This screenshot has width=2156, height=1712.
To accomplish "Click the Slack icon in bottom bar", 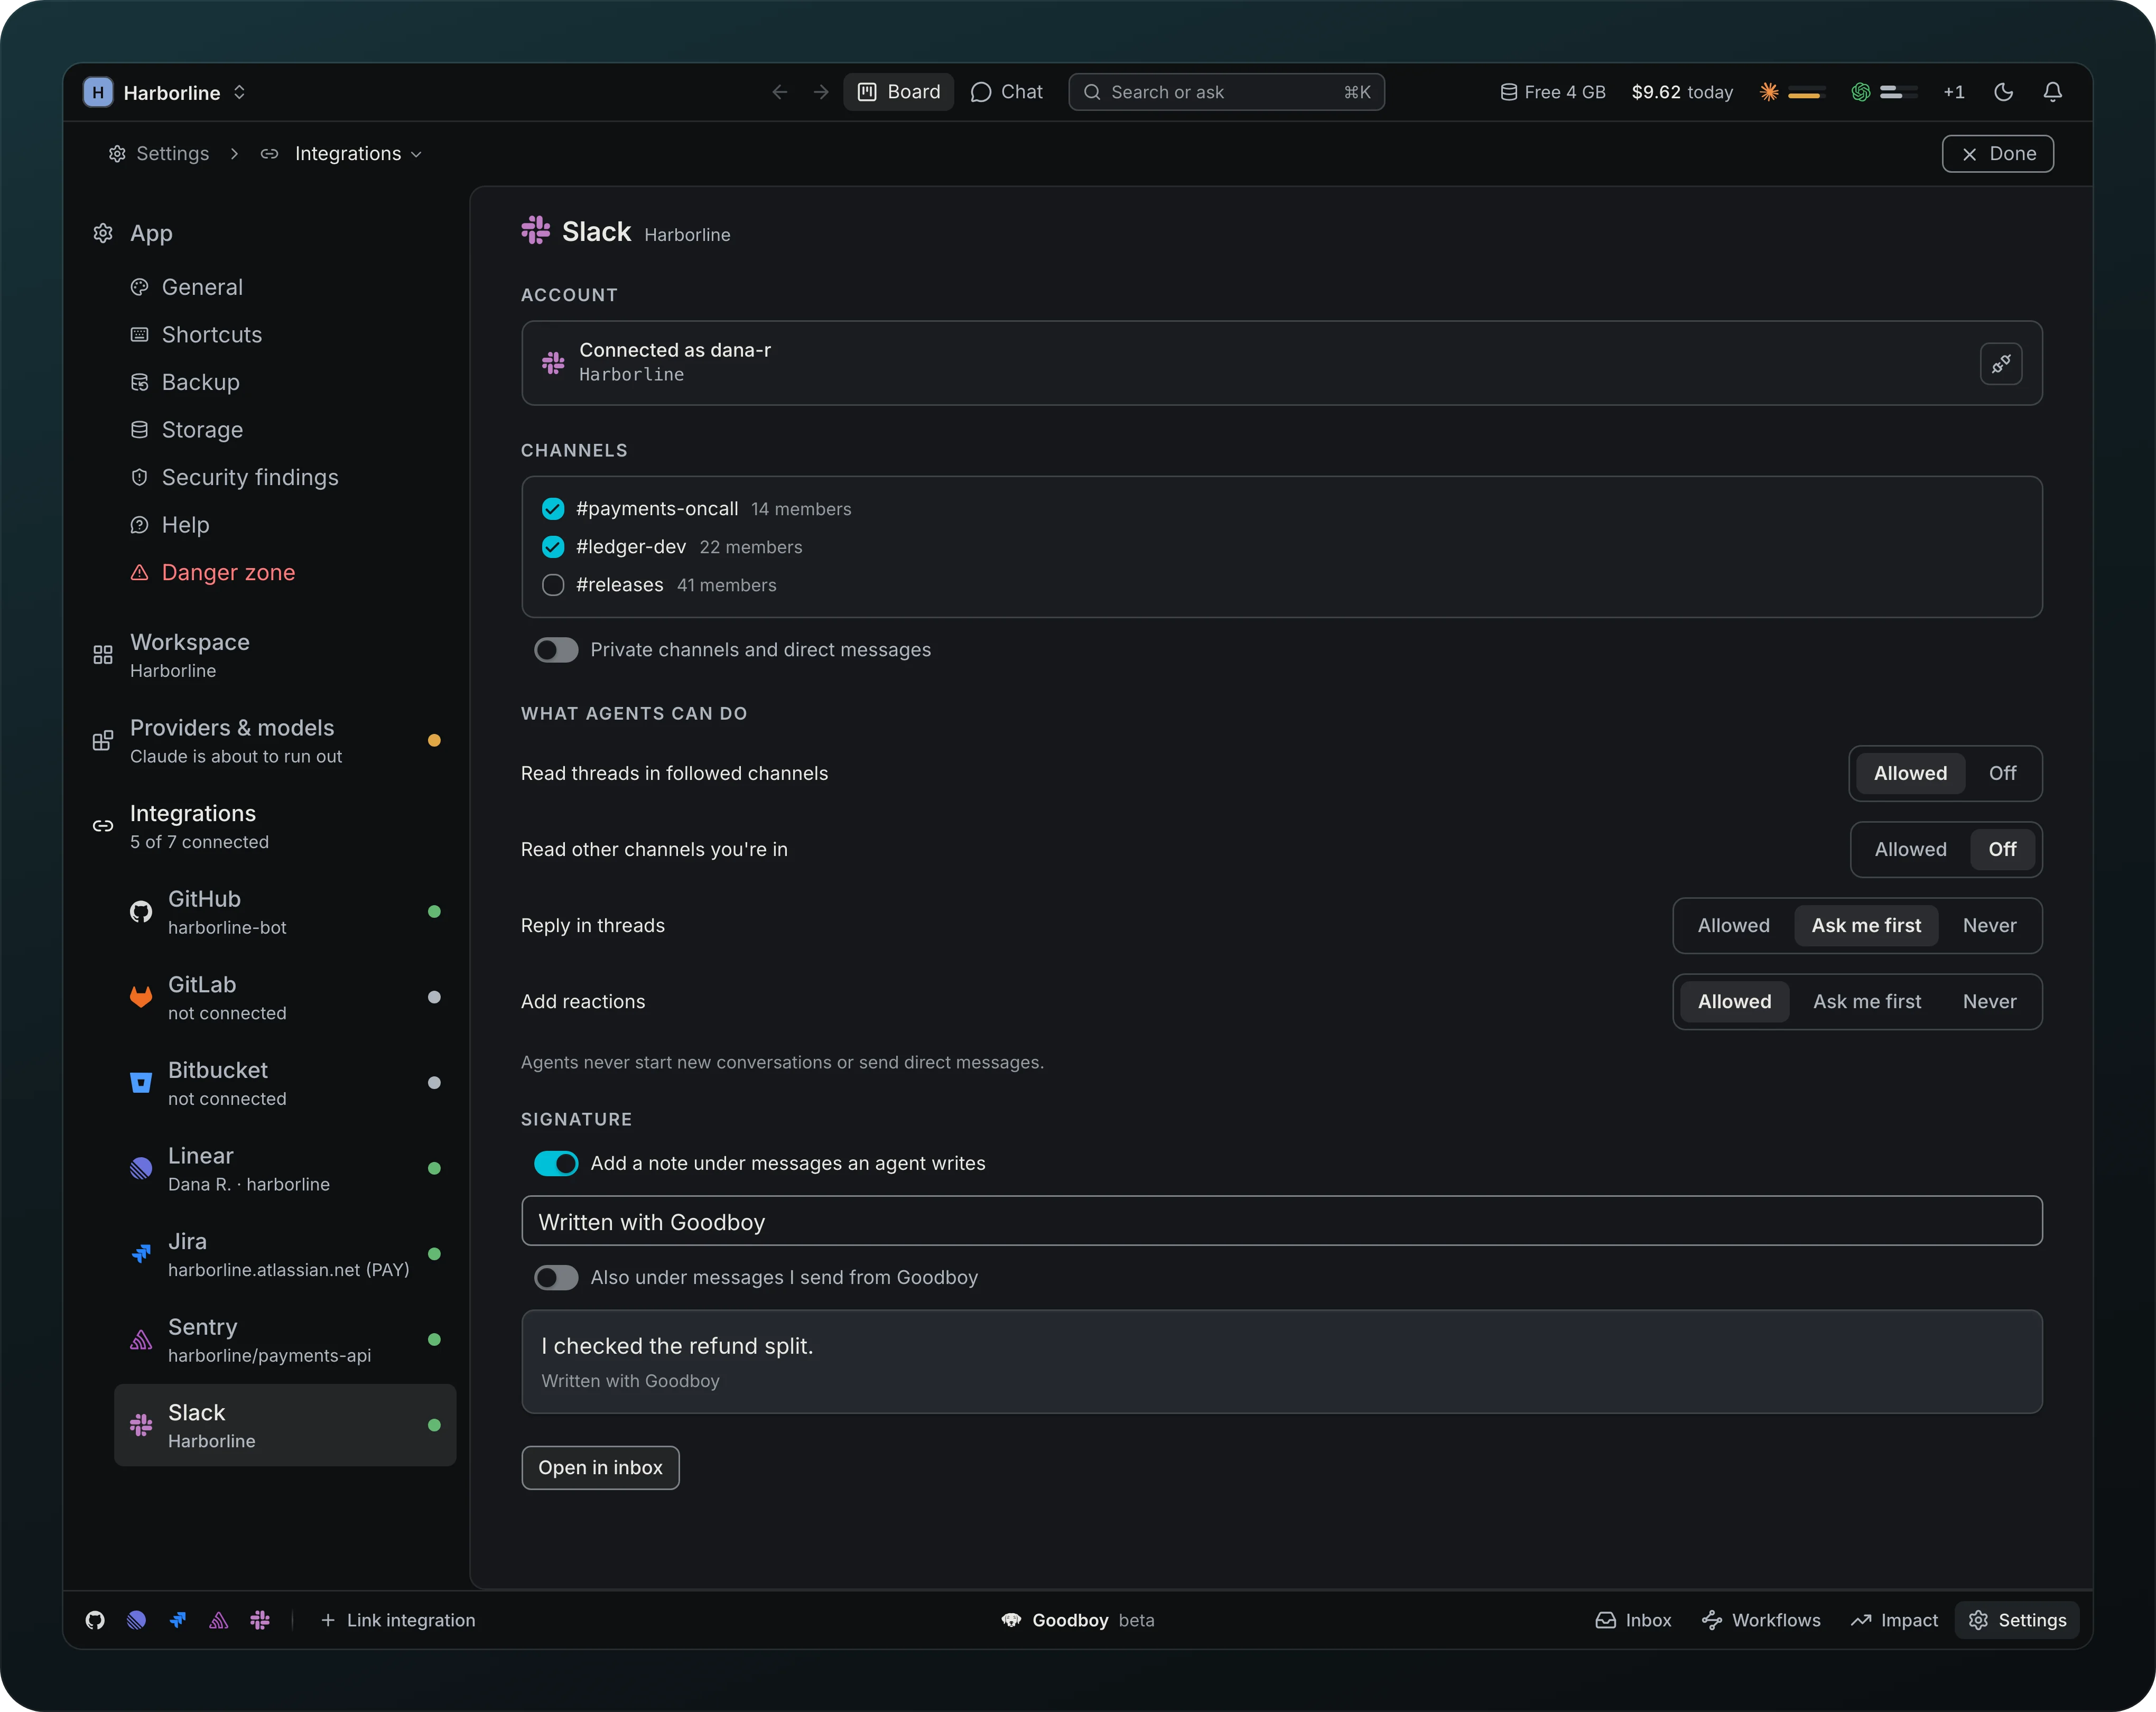I will pyautogui.click(x=260, y=1620).
